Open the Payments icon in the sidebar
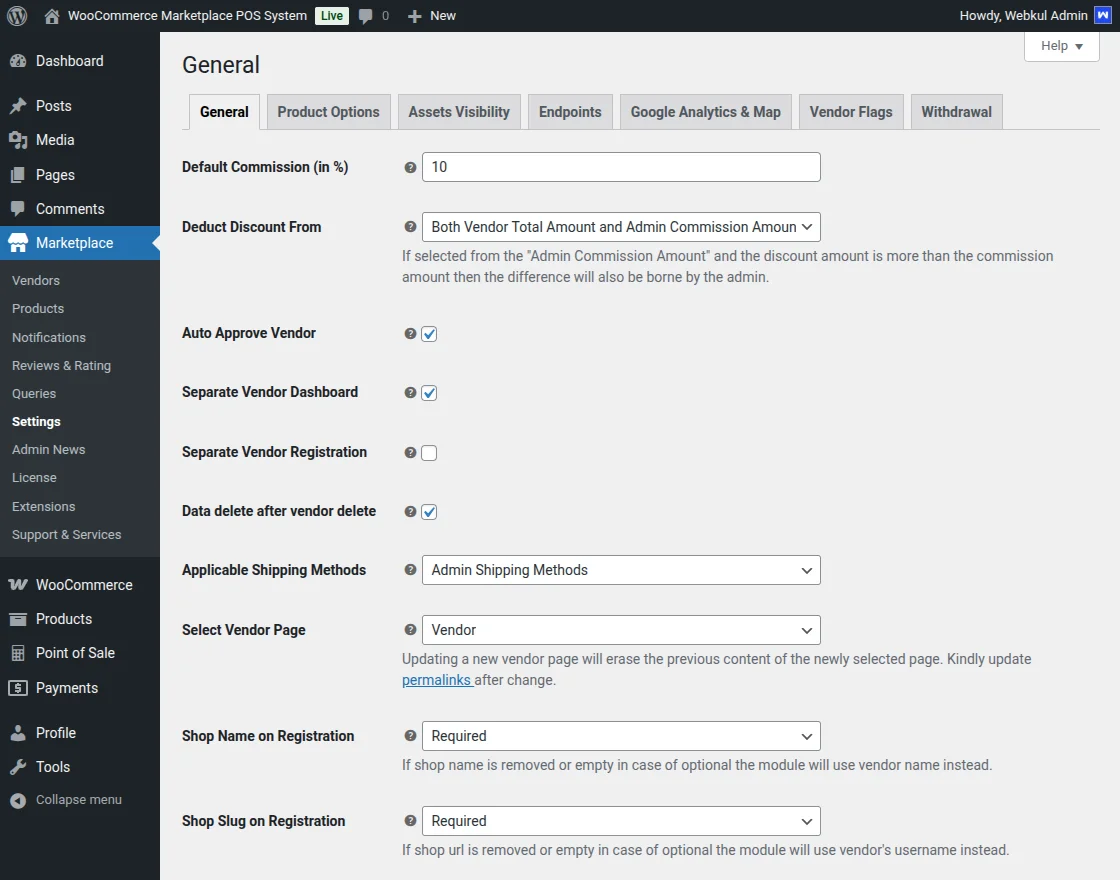1120x880 pixels. click(x=18, y=688)
